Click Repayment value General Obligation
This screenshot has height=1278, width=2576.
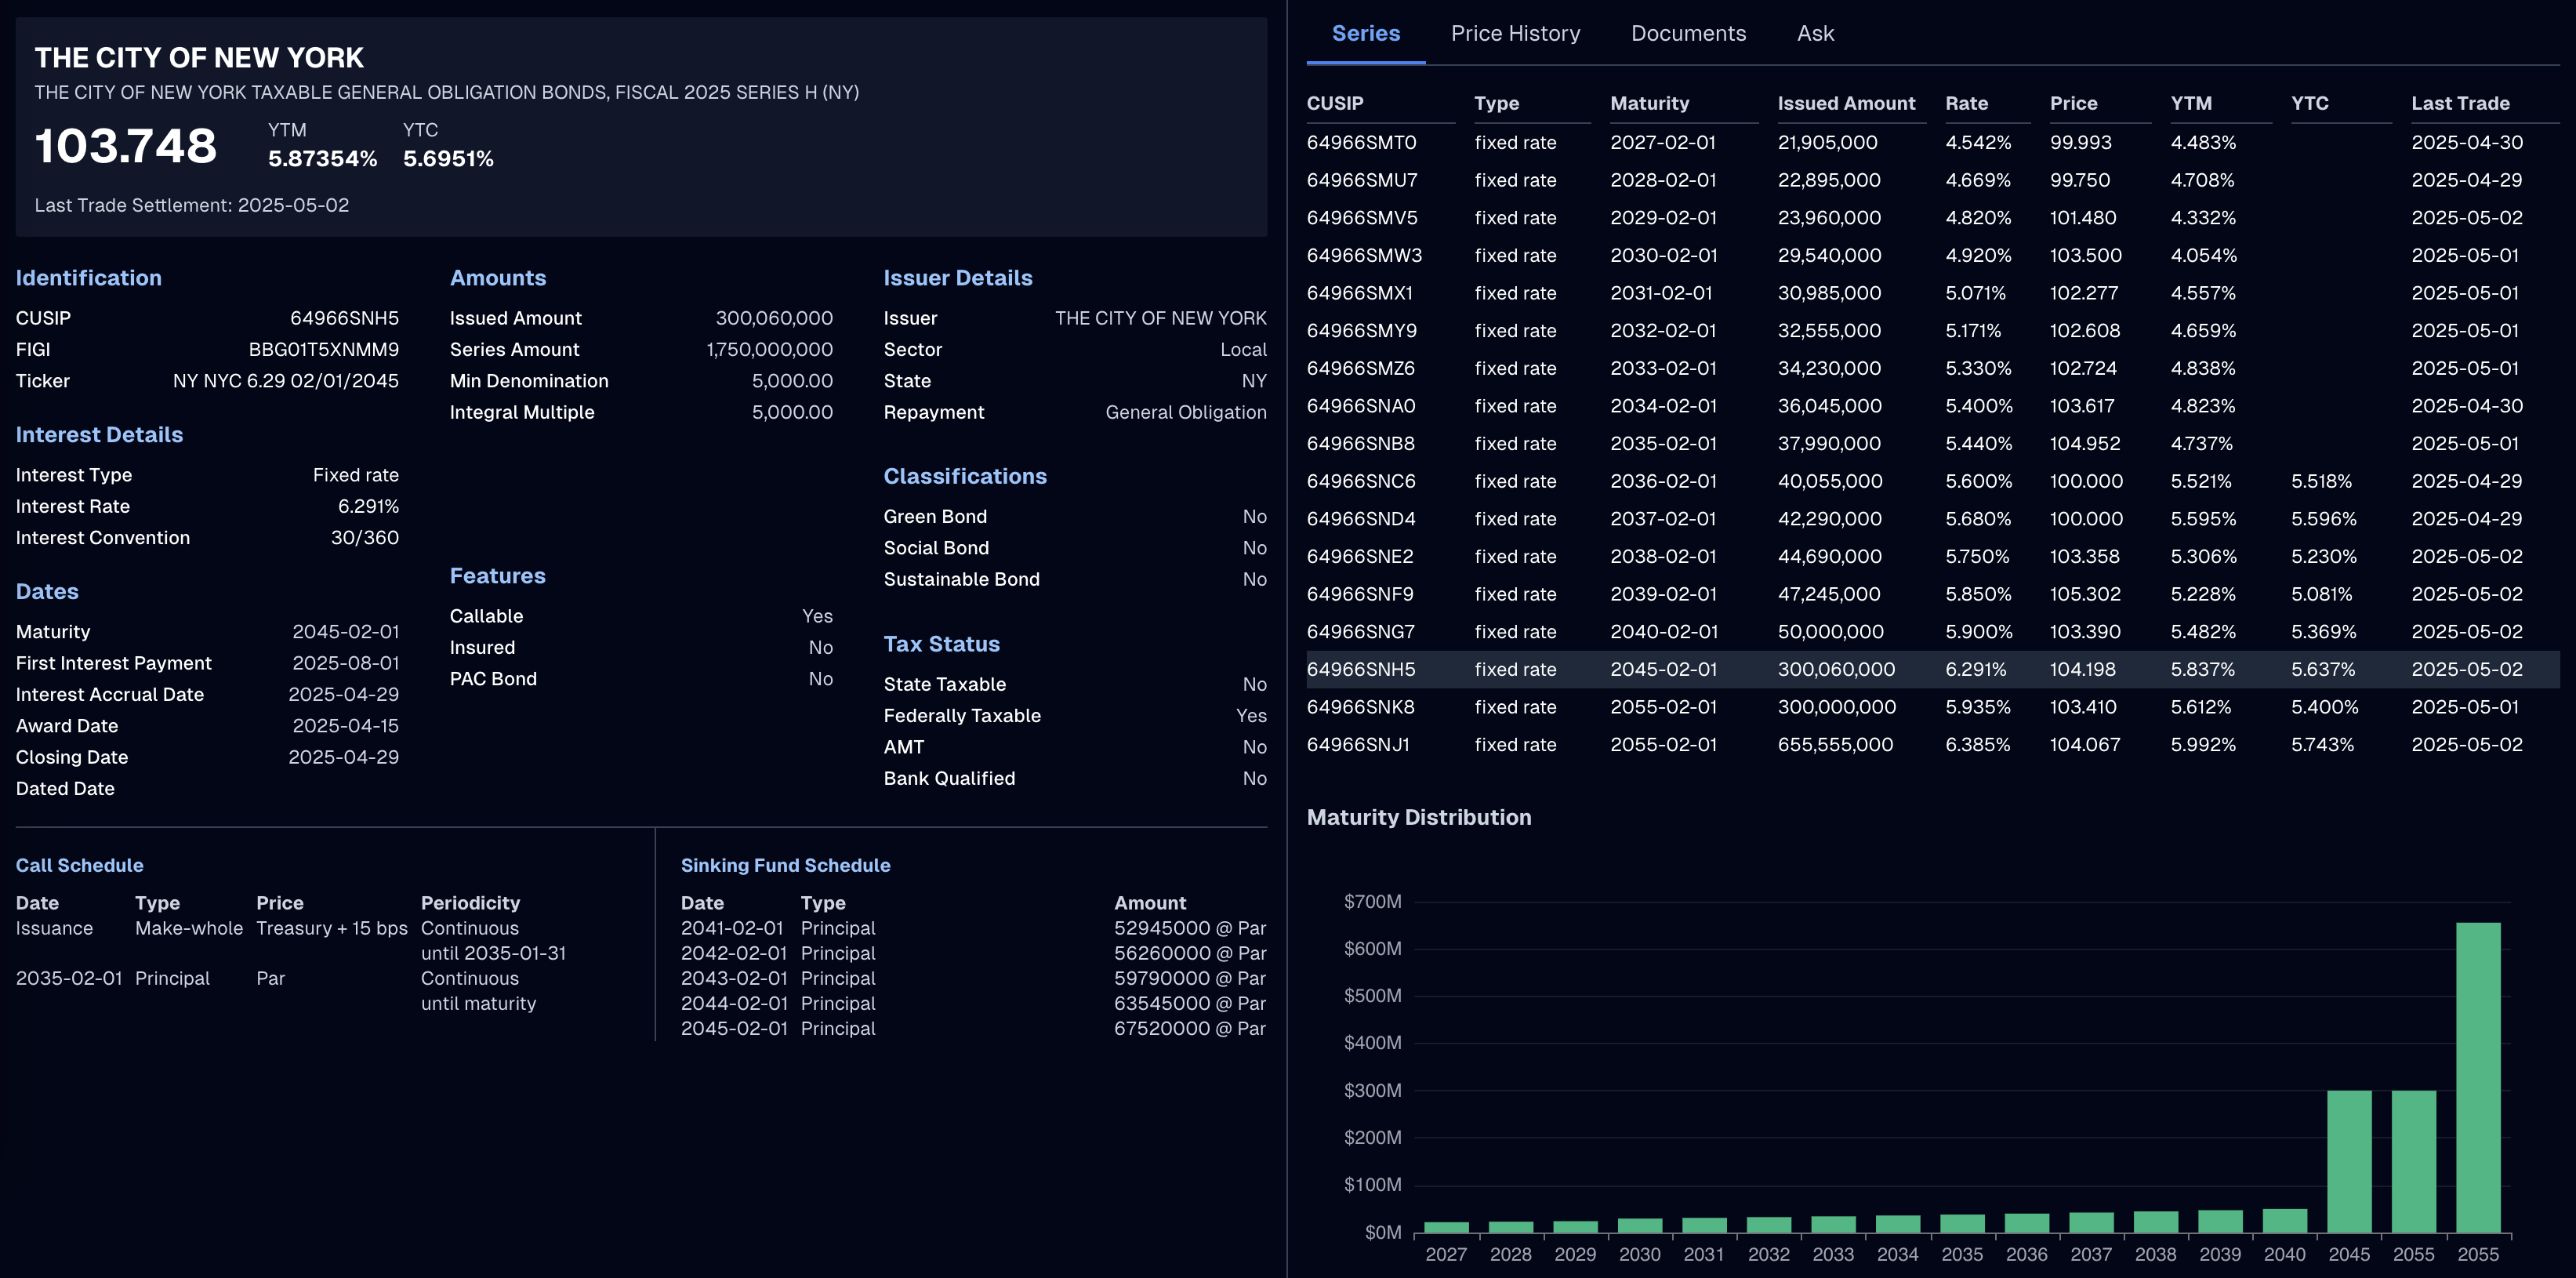pos(1186,412)
